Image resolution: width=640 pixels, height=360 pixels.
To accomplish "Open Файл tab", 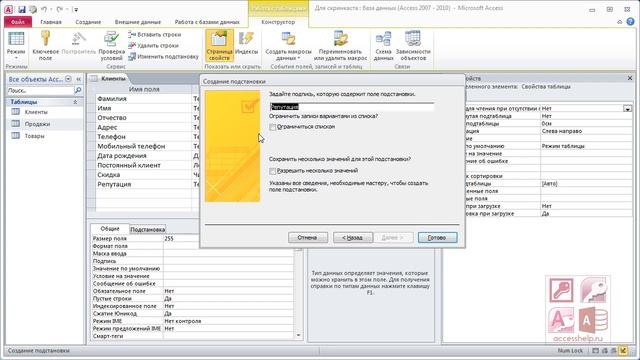I will coord(18,22).
